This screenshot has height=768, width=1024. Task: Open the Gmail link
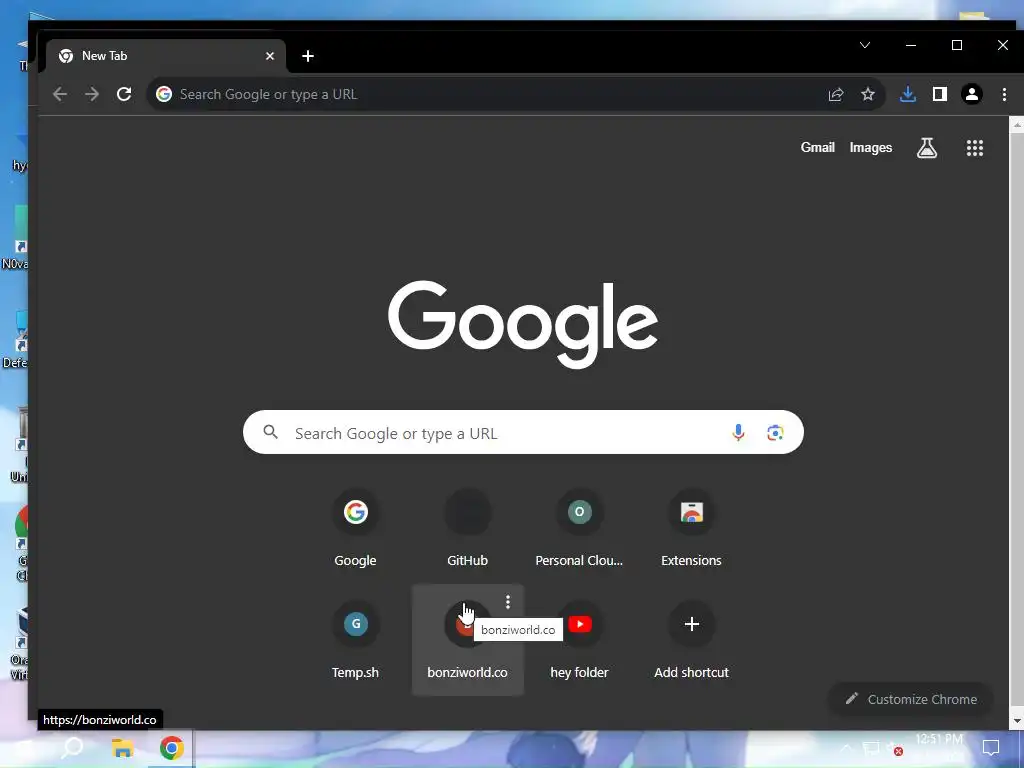coord(818,148)
